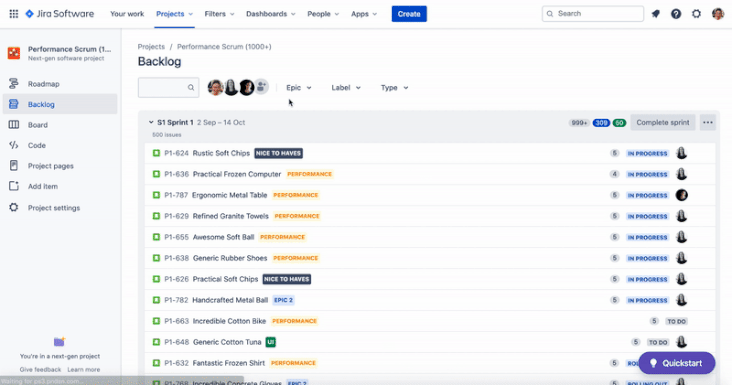
Task: Click the Code sidebar icon
Action: pyautogui.click(x=14, y=145)
